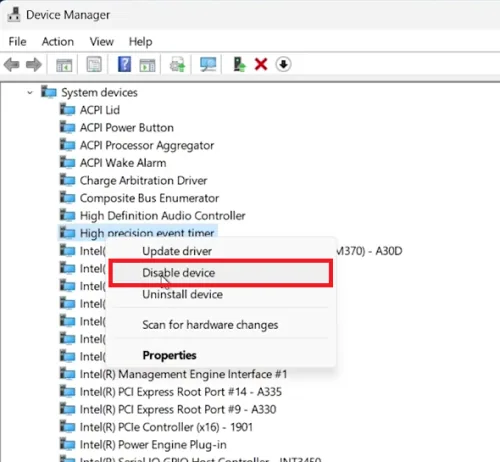
Task: Collapse the System devices category
Action: (x=30, y=92)
